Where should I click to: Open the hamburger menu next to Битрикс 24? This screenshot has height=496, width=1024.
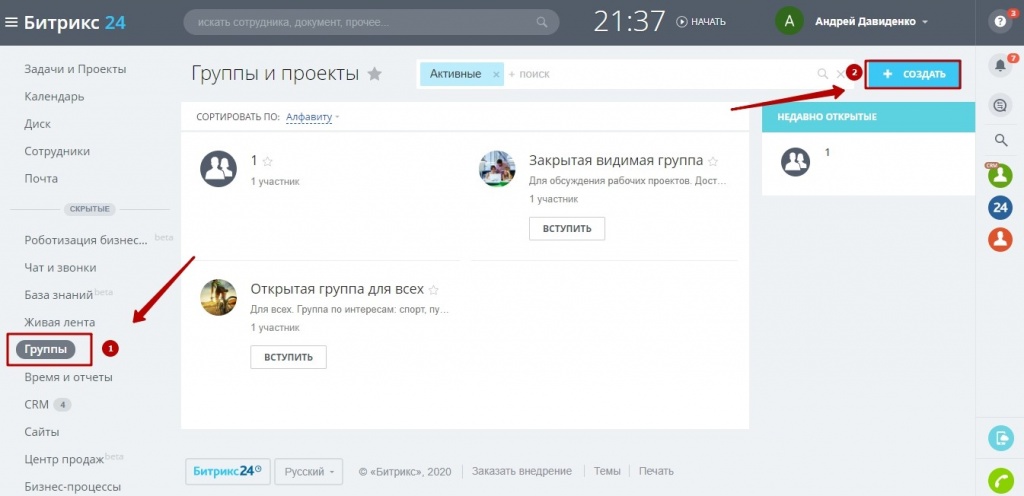(x=11, y=22)
